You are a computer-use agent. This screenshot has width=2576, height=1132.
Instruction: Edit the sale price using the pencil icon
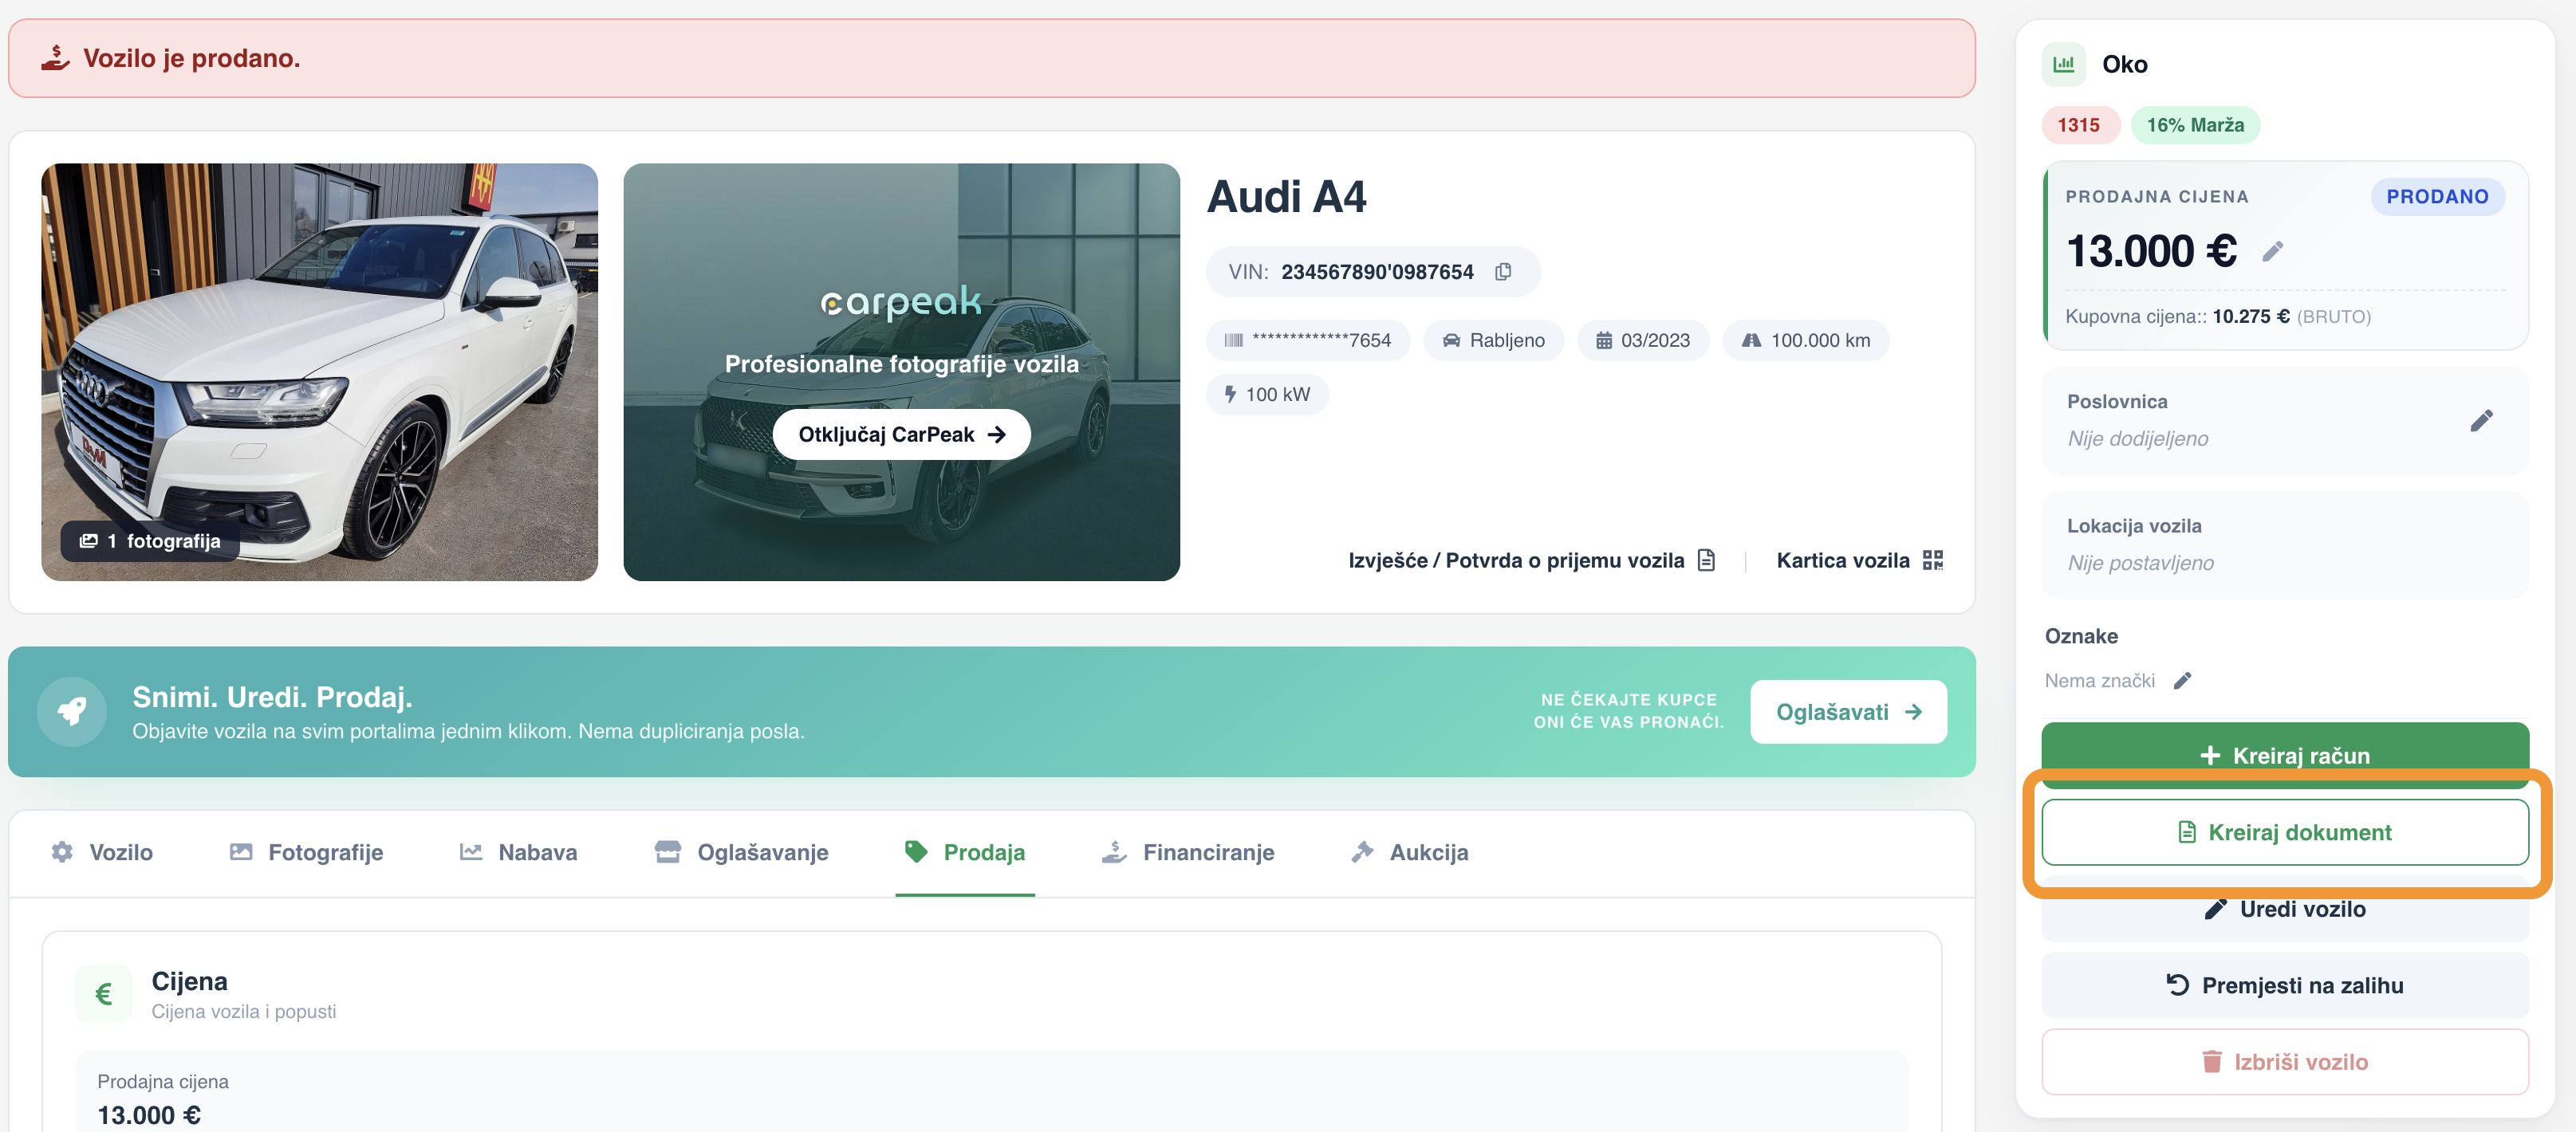point(2272,251)
